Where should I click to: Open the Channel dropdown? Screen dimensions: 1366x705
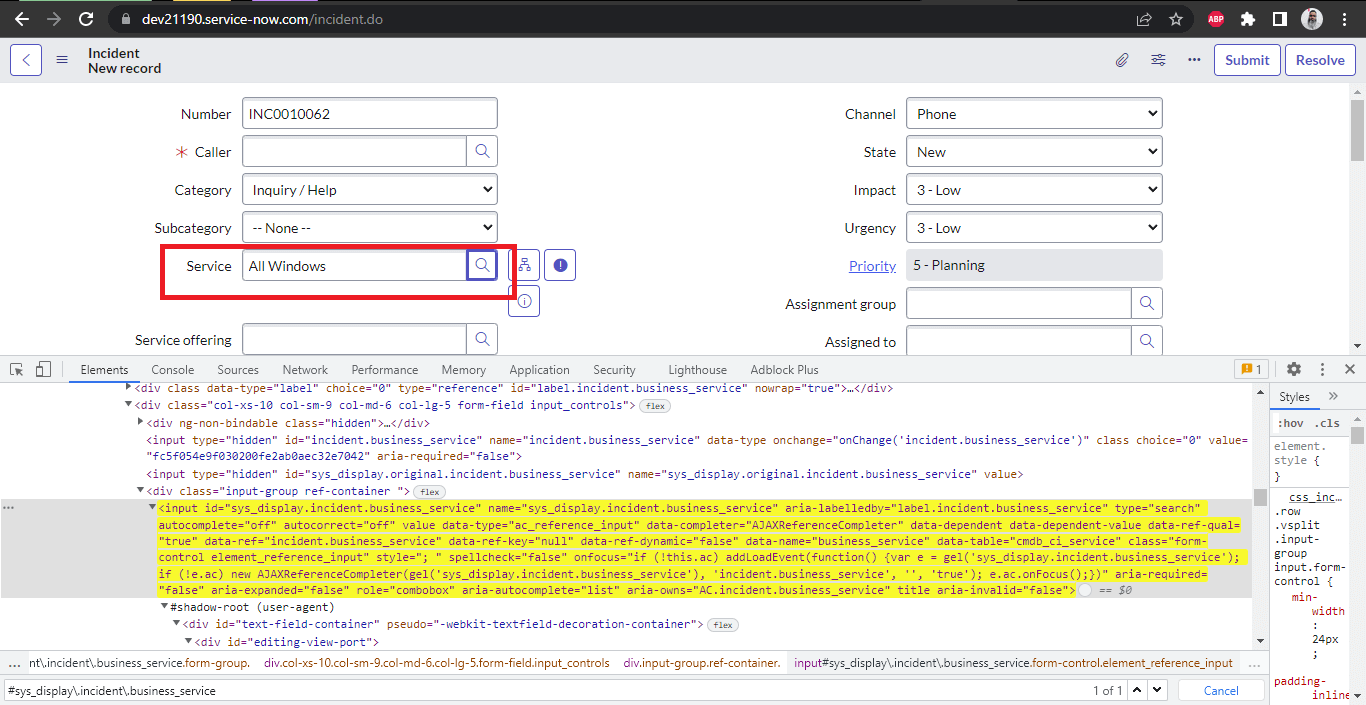click(x=1034, y=114)
